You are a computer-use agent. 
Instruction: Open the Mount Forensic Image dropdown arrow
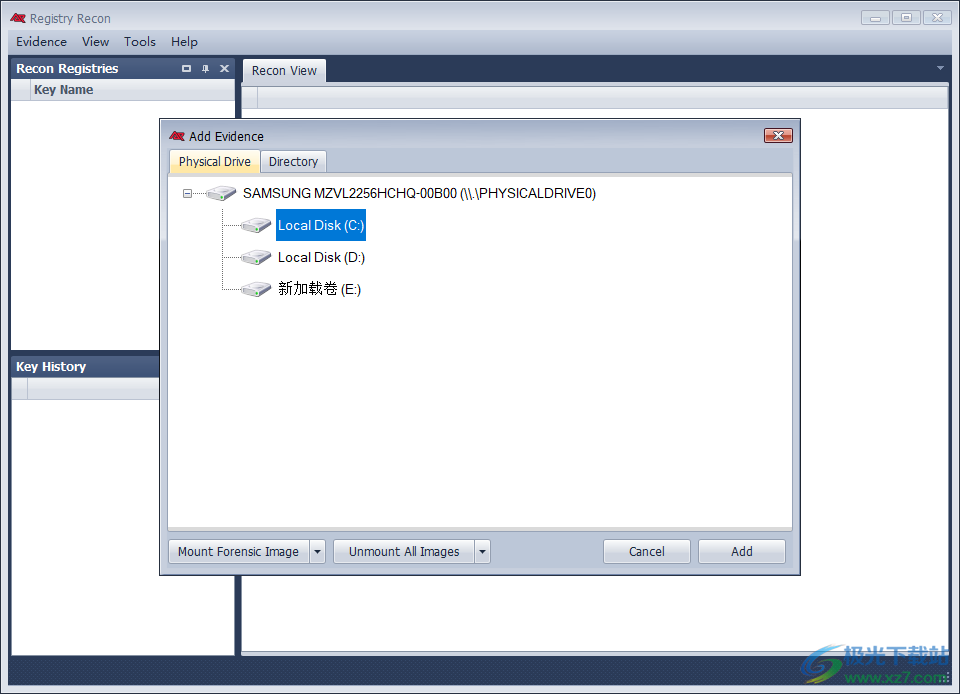pos(317,551)
